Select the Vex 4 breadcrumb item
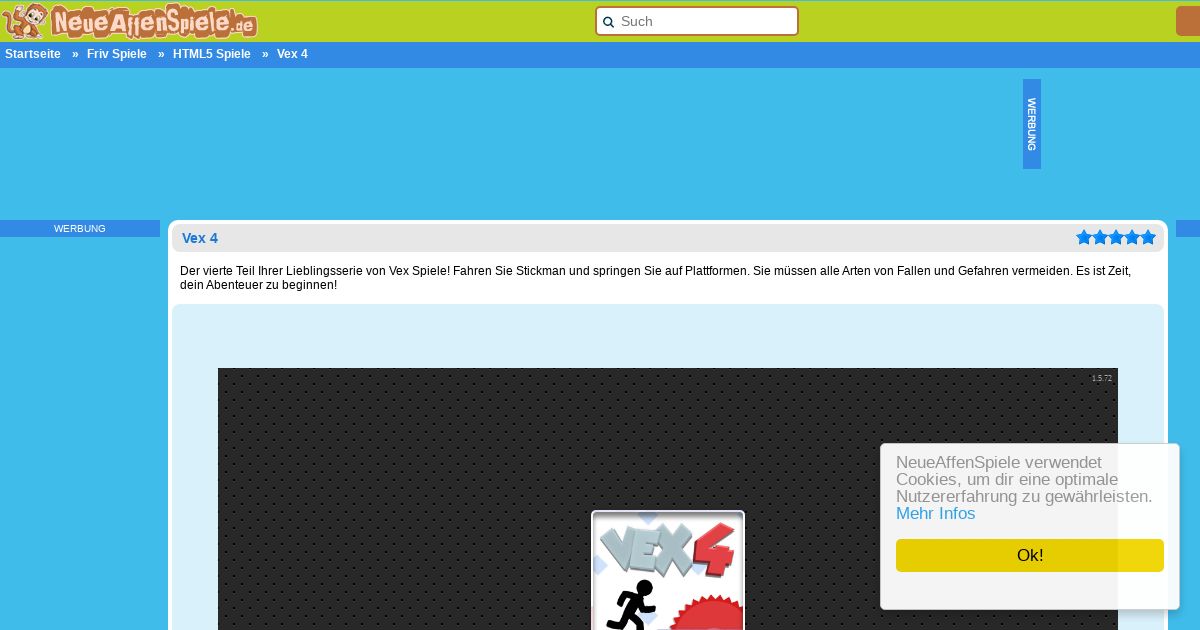Screen dimensions: 1200x630 tap(292, 54)
